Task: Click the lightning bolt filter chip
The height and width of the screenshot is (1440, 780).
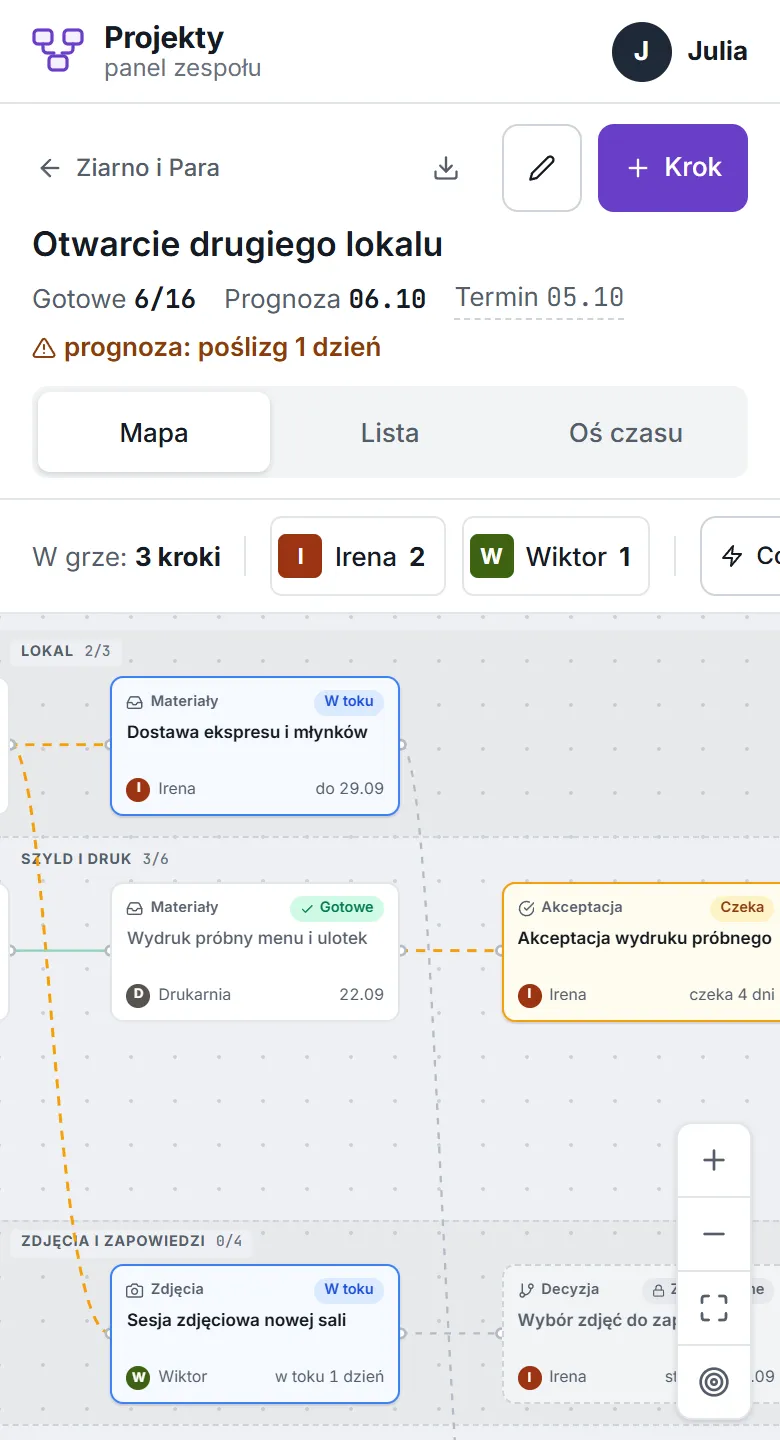Action: (x=740, y=556)
